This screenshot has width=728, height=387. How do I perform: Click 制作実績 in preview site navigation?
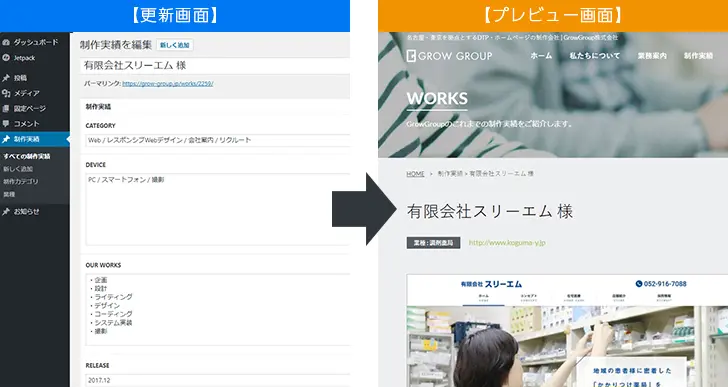[698, 56]
